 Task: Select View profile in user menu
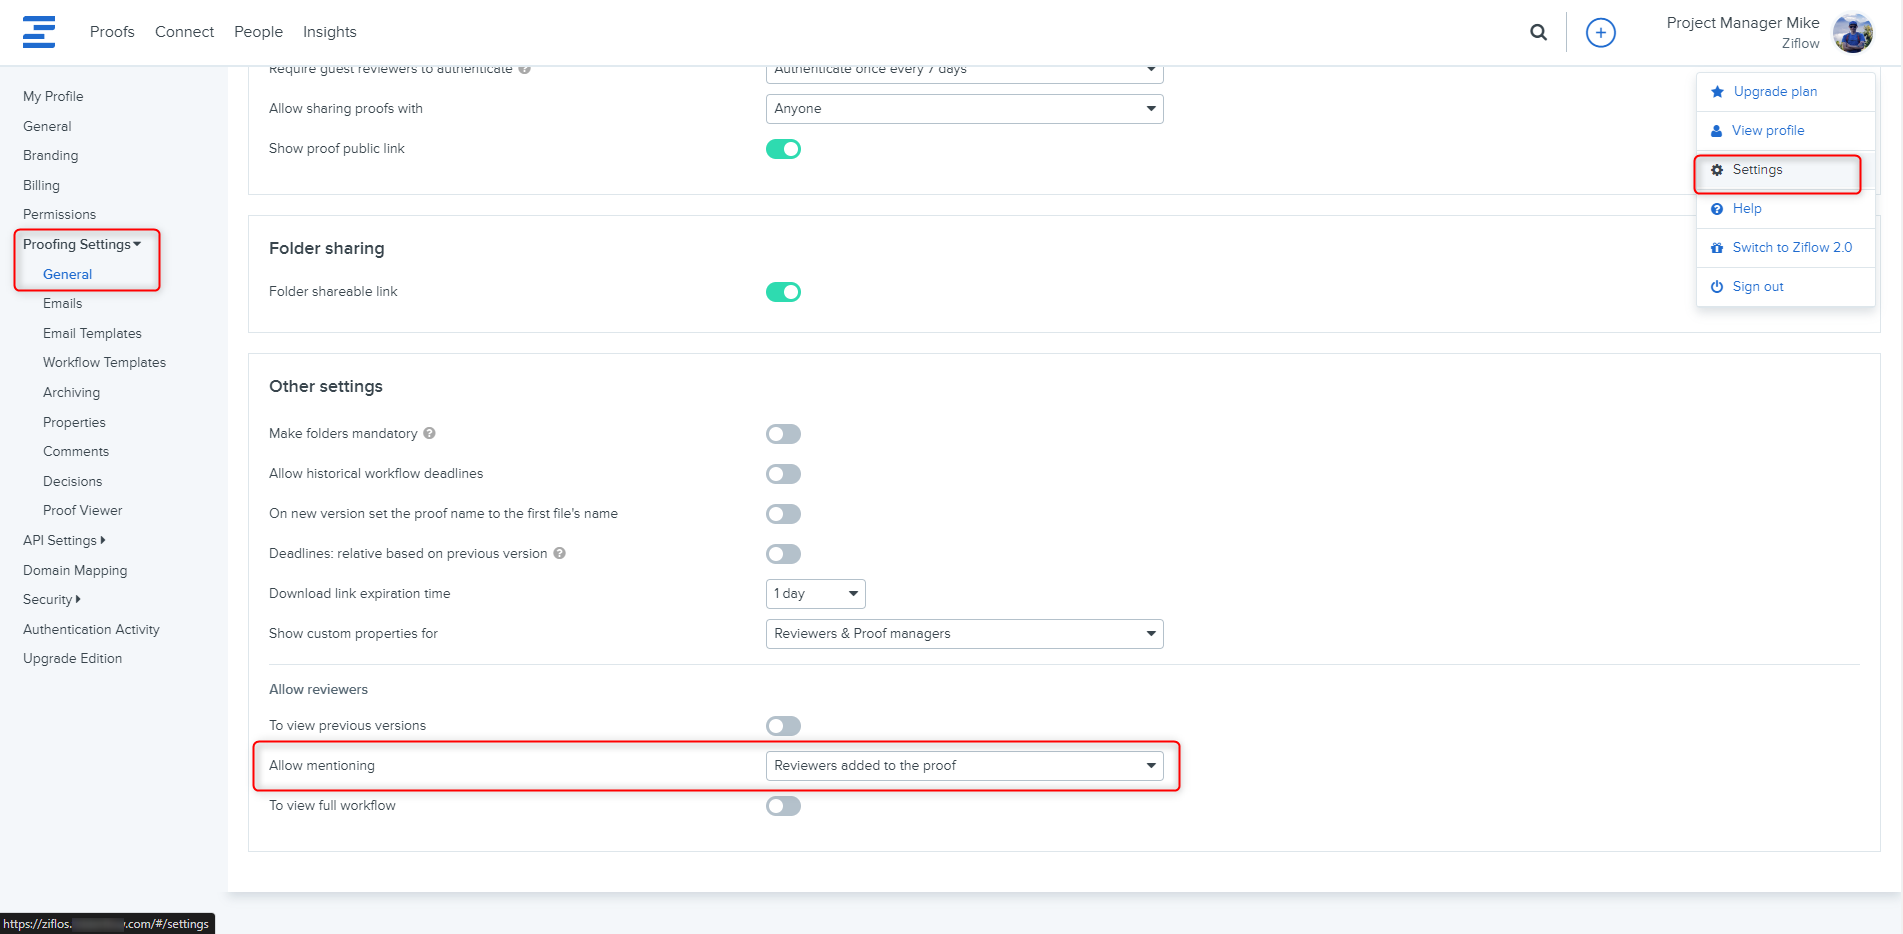pyautogui.click(x=1785, y=131)
